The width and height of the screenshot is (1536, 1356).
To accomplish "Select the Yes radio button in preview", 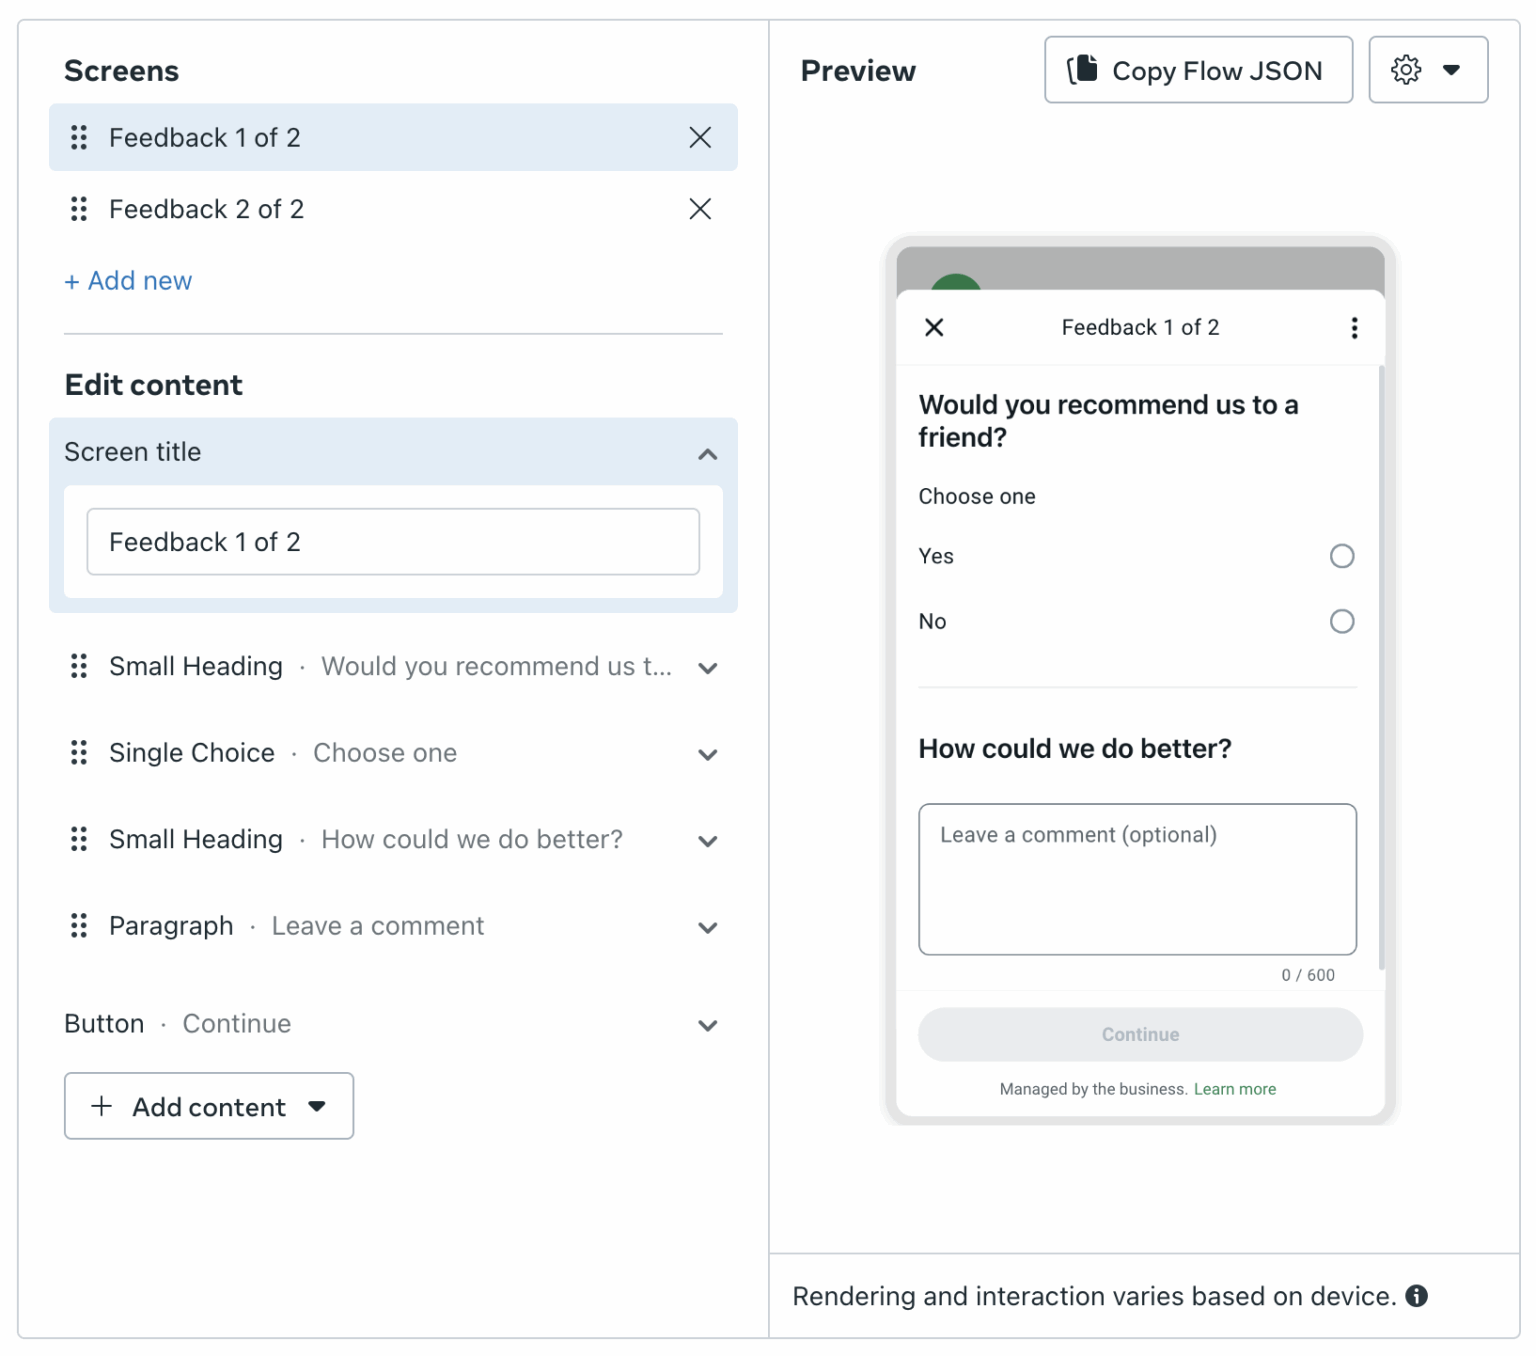I will (1343, 556).
